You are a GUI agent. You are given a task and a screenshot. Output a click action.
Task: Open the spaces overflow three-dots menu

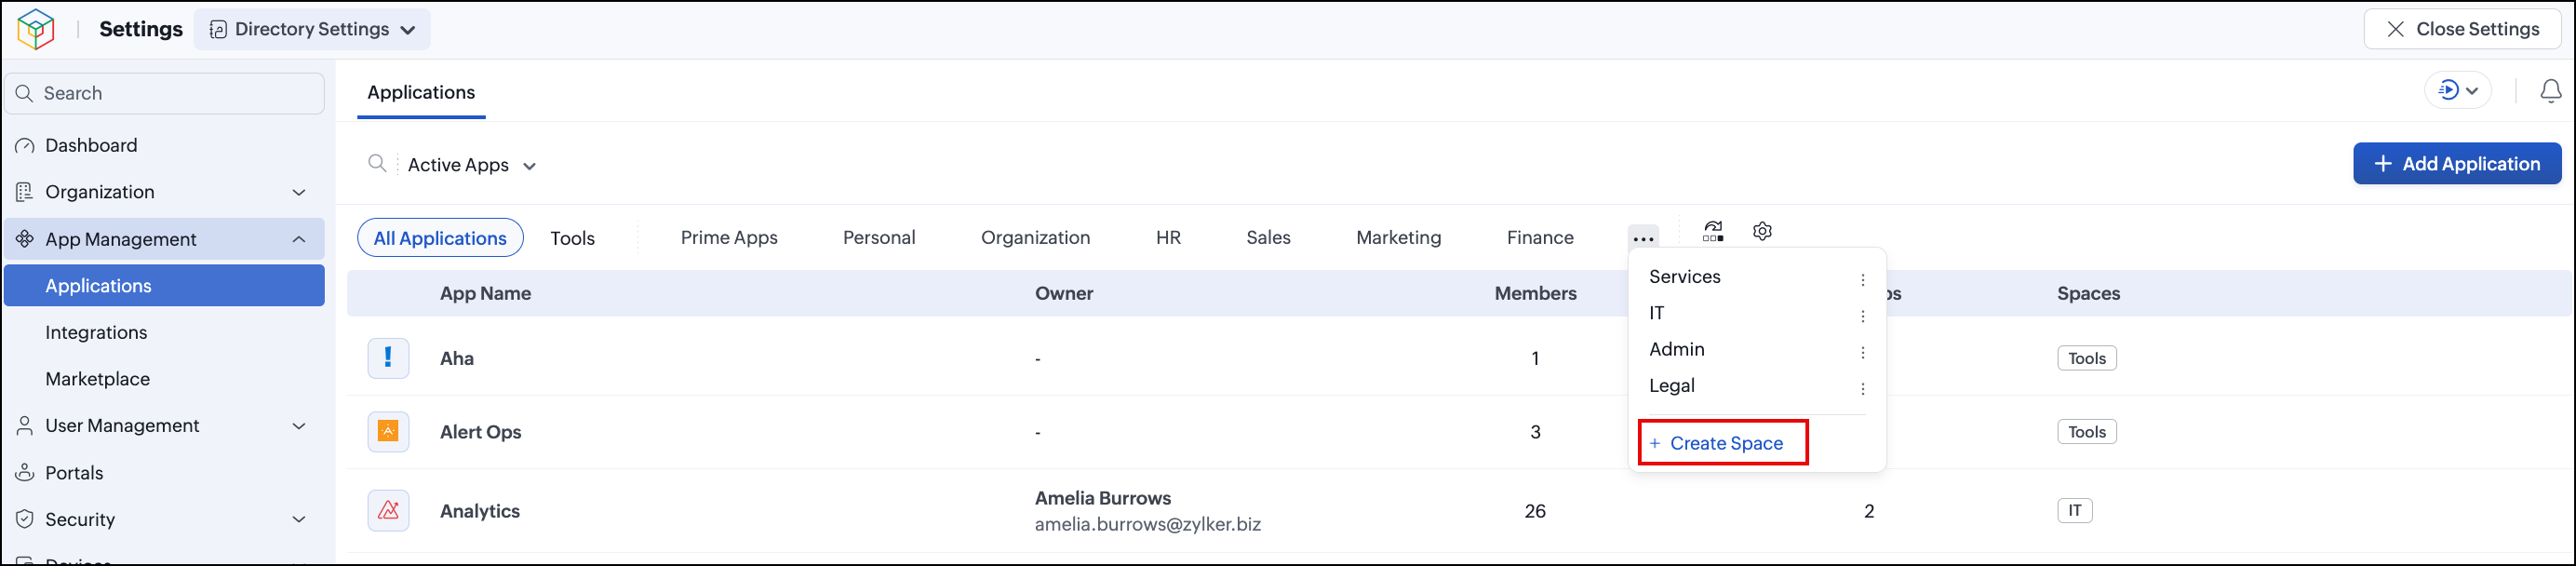pos(1643,238)
